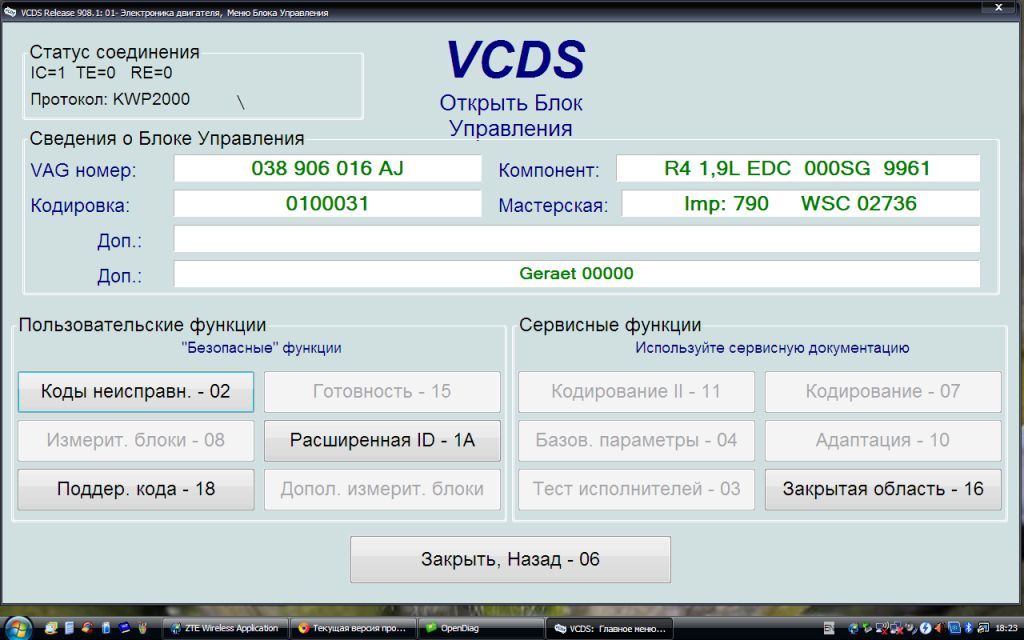
Task: Click the Используйте сервисную документацию note
Action: click(x=772, y=348)
